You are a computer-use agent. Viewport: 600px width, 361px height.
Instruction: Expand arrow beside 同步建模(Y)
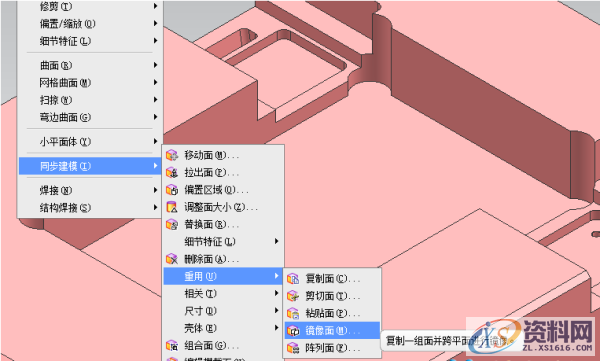coord(155,166)
